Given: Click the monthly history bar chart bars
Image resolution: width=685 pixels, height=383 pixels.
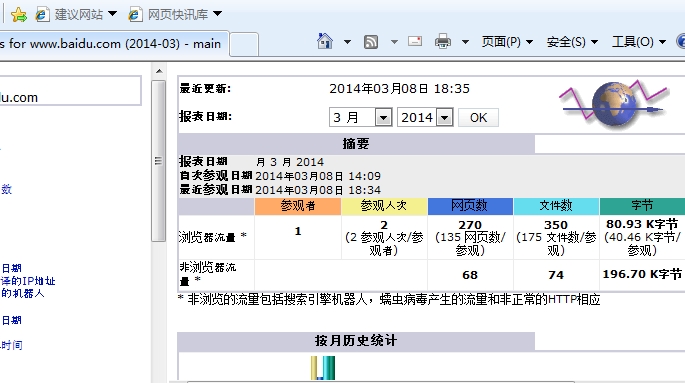Looking at the screenshot, I should pyautogui.click(x=323, y=368).
